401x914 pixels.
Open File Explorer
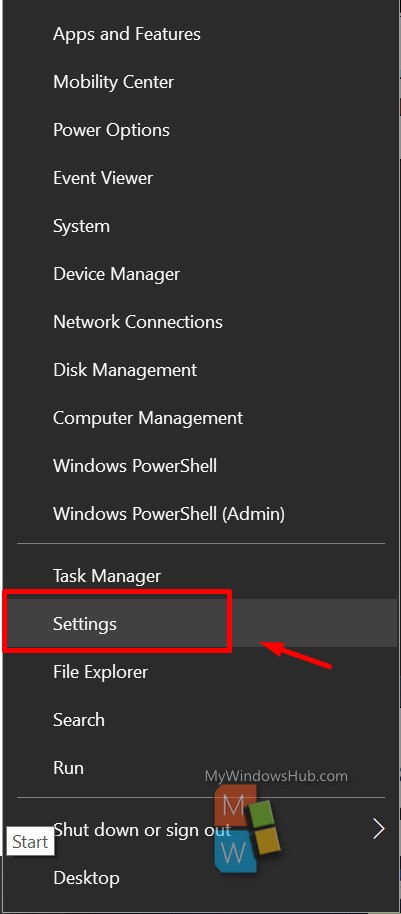point(200,672)
